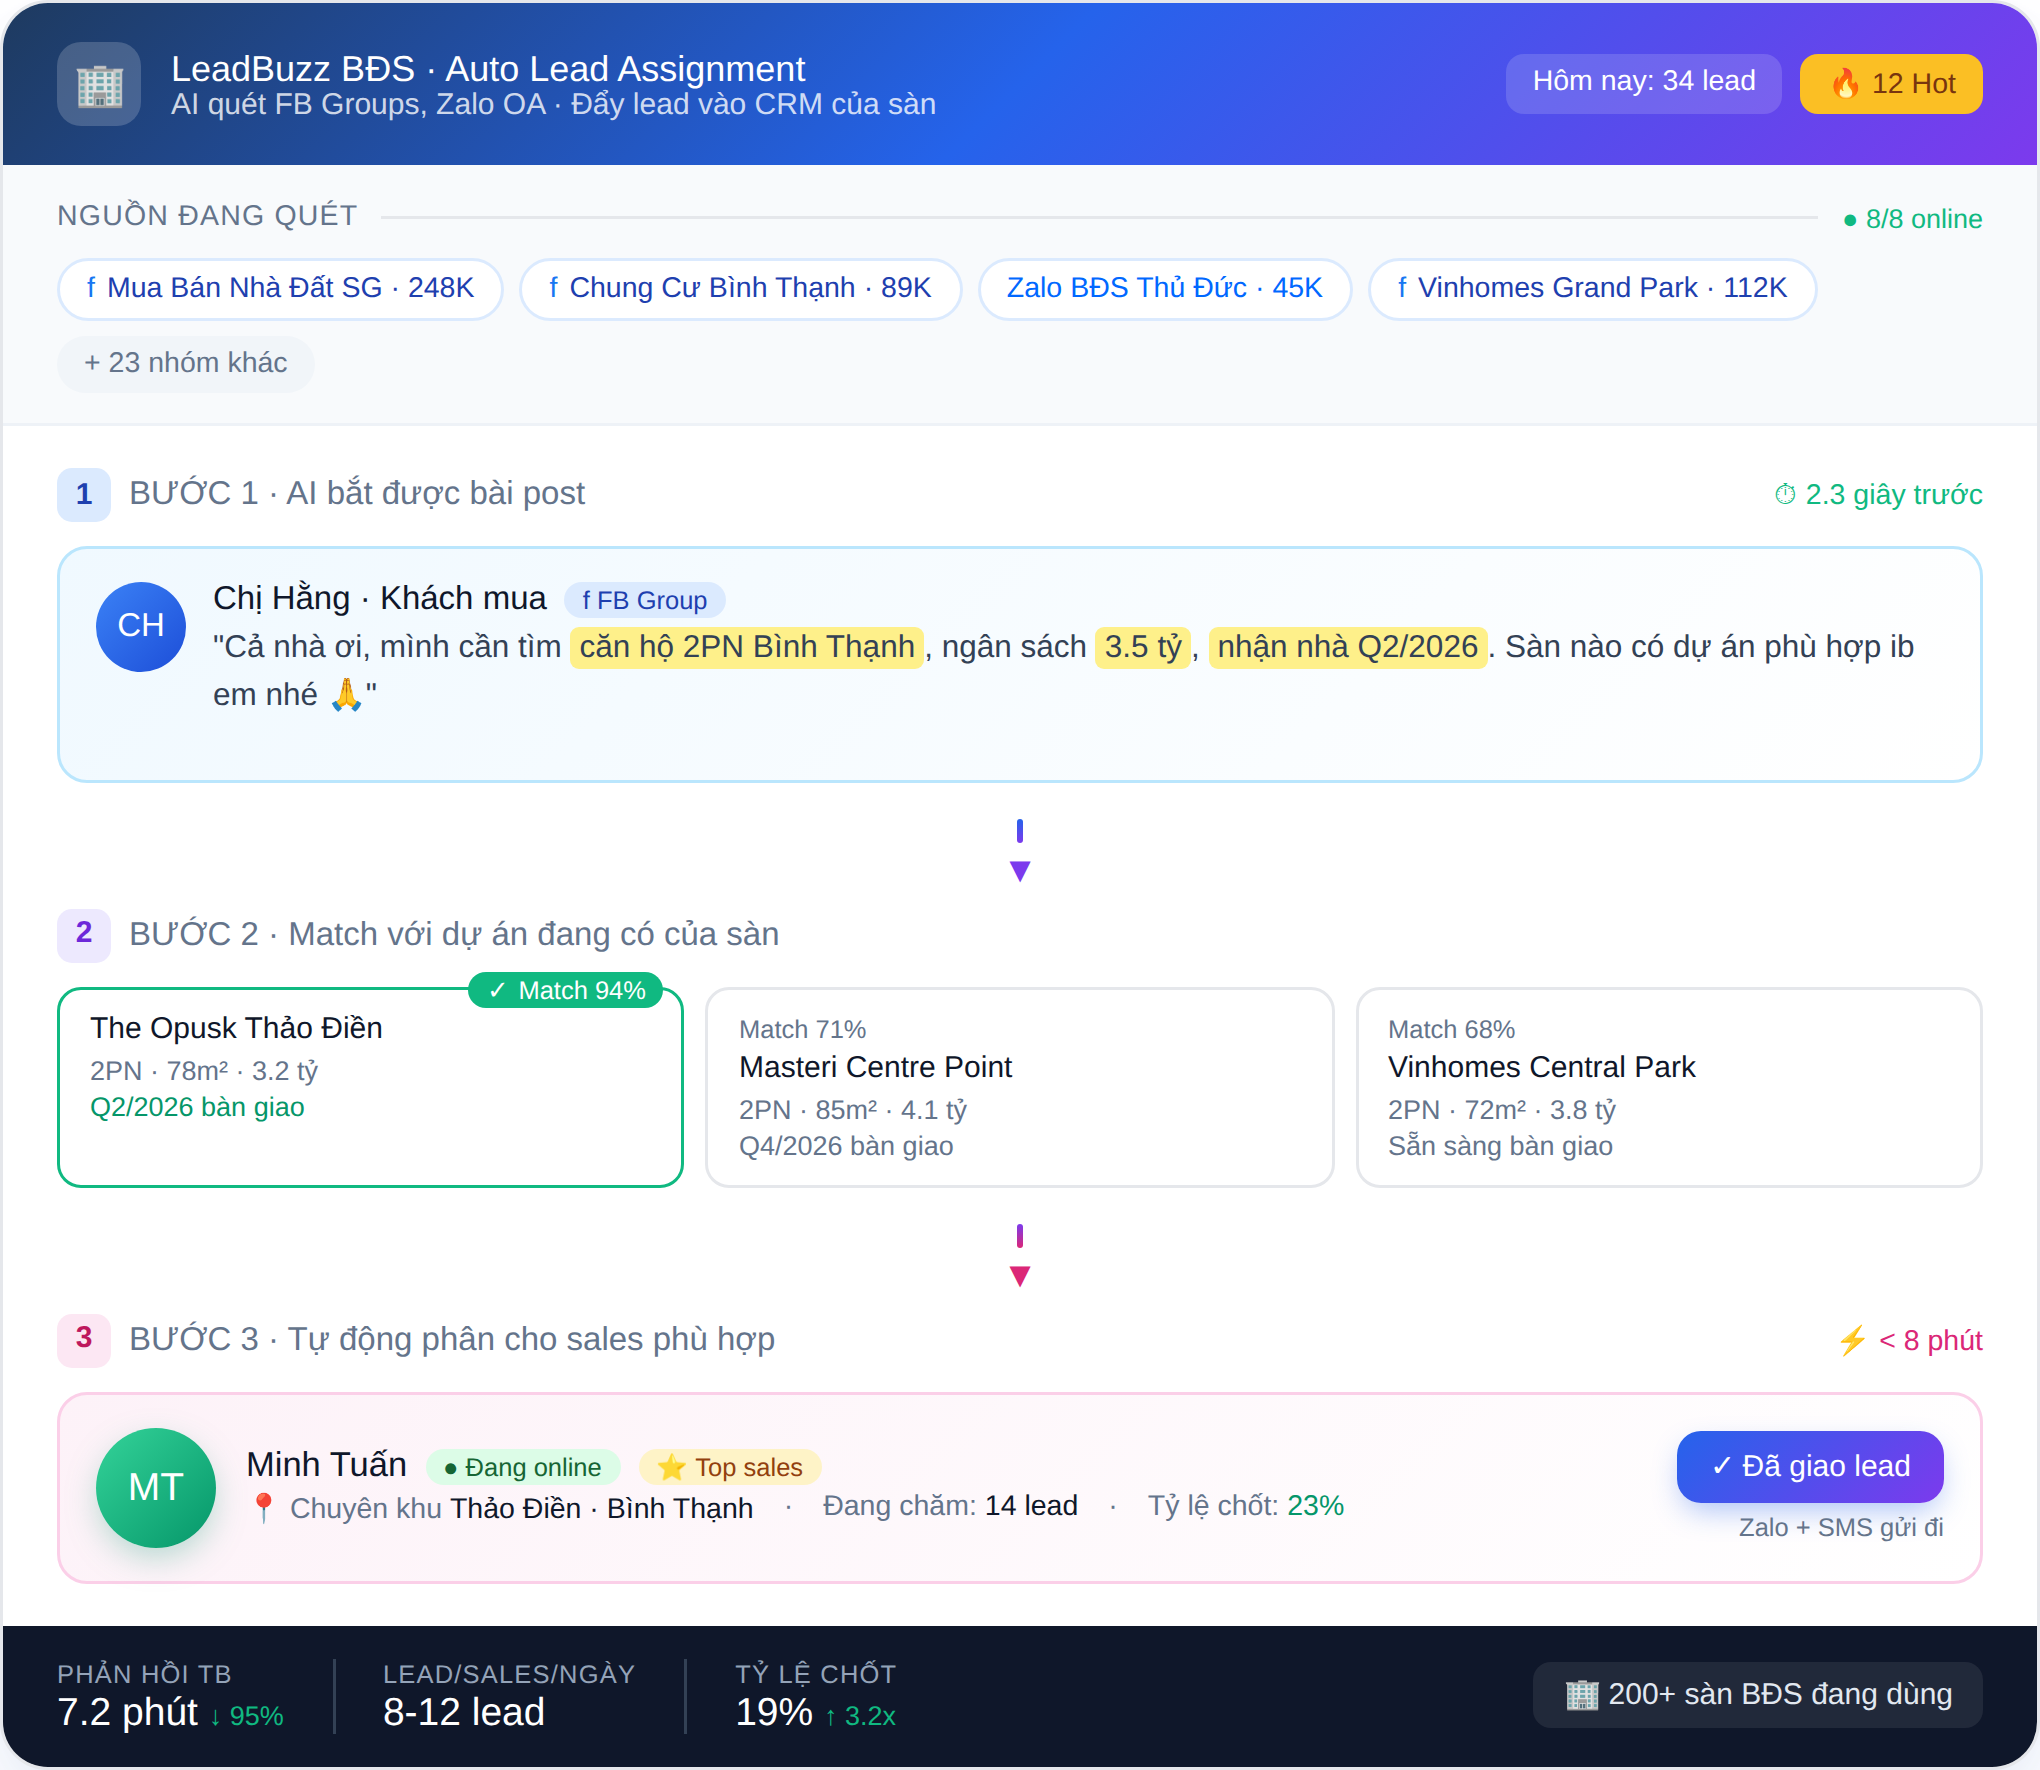Click the flame icon in 12 Hot
This screenshot has width=2040, height=1770.
tap(1845, 83)
